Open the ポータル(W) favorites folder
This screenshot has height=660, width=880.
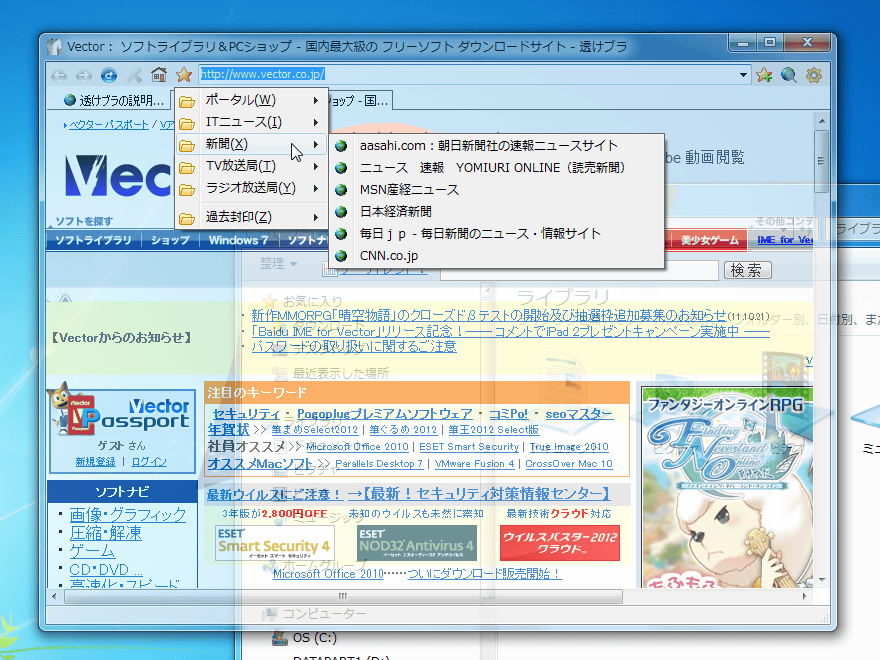click(251, 100)
